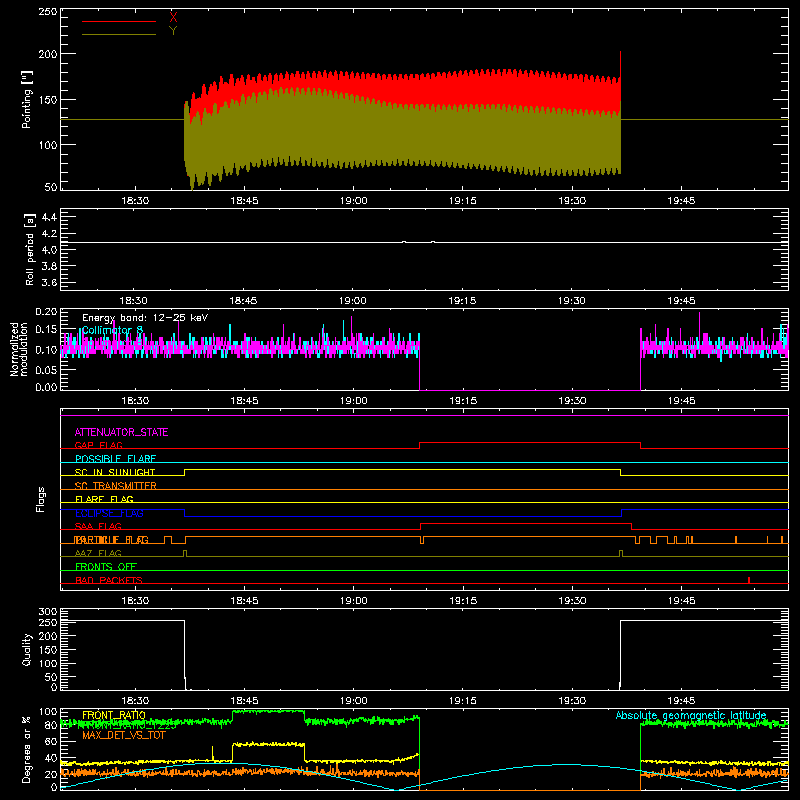Click the 150 tick of Pointing axis
Screen dimensions: 800x800
pos(47,99)
